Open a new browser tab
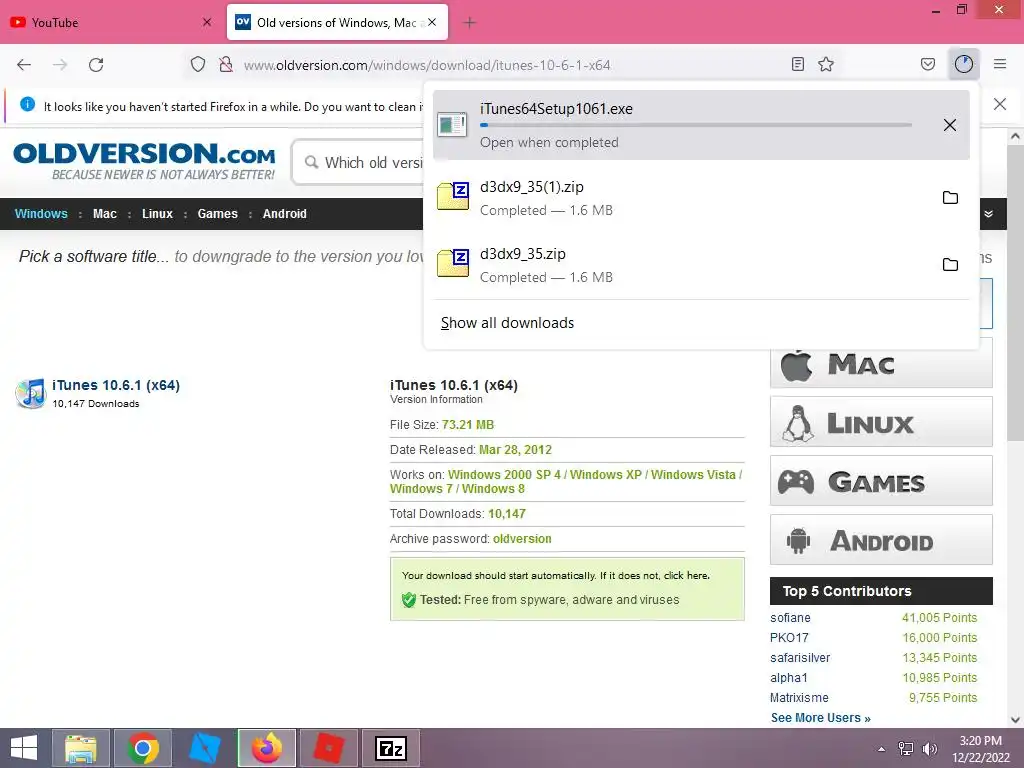The width and height of the screenshot is (1024, 768). [469, 23]
